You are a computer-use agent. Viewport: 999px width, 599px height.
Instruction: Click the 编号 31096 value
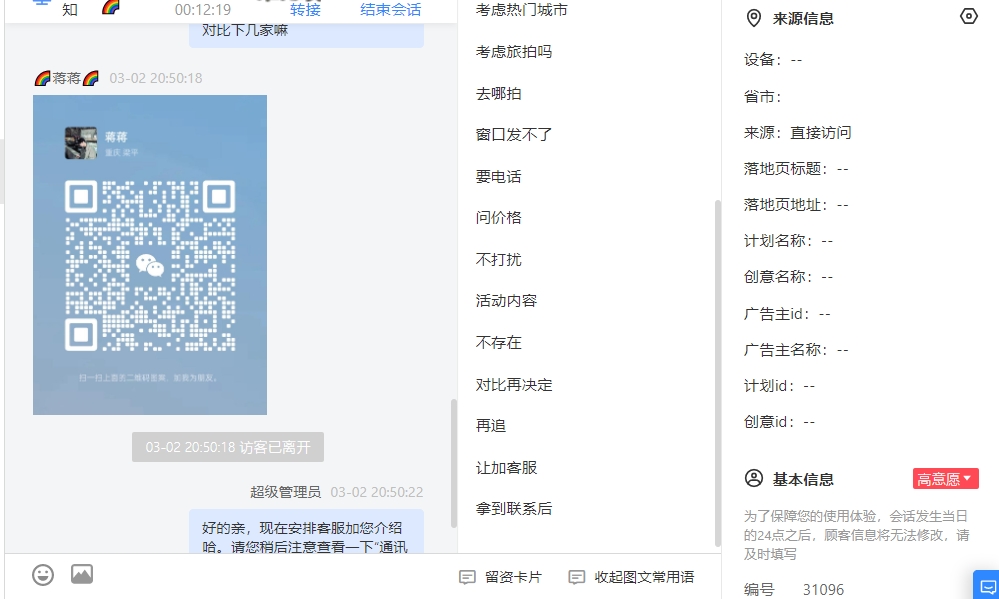tap(823, 590)
